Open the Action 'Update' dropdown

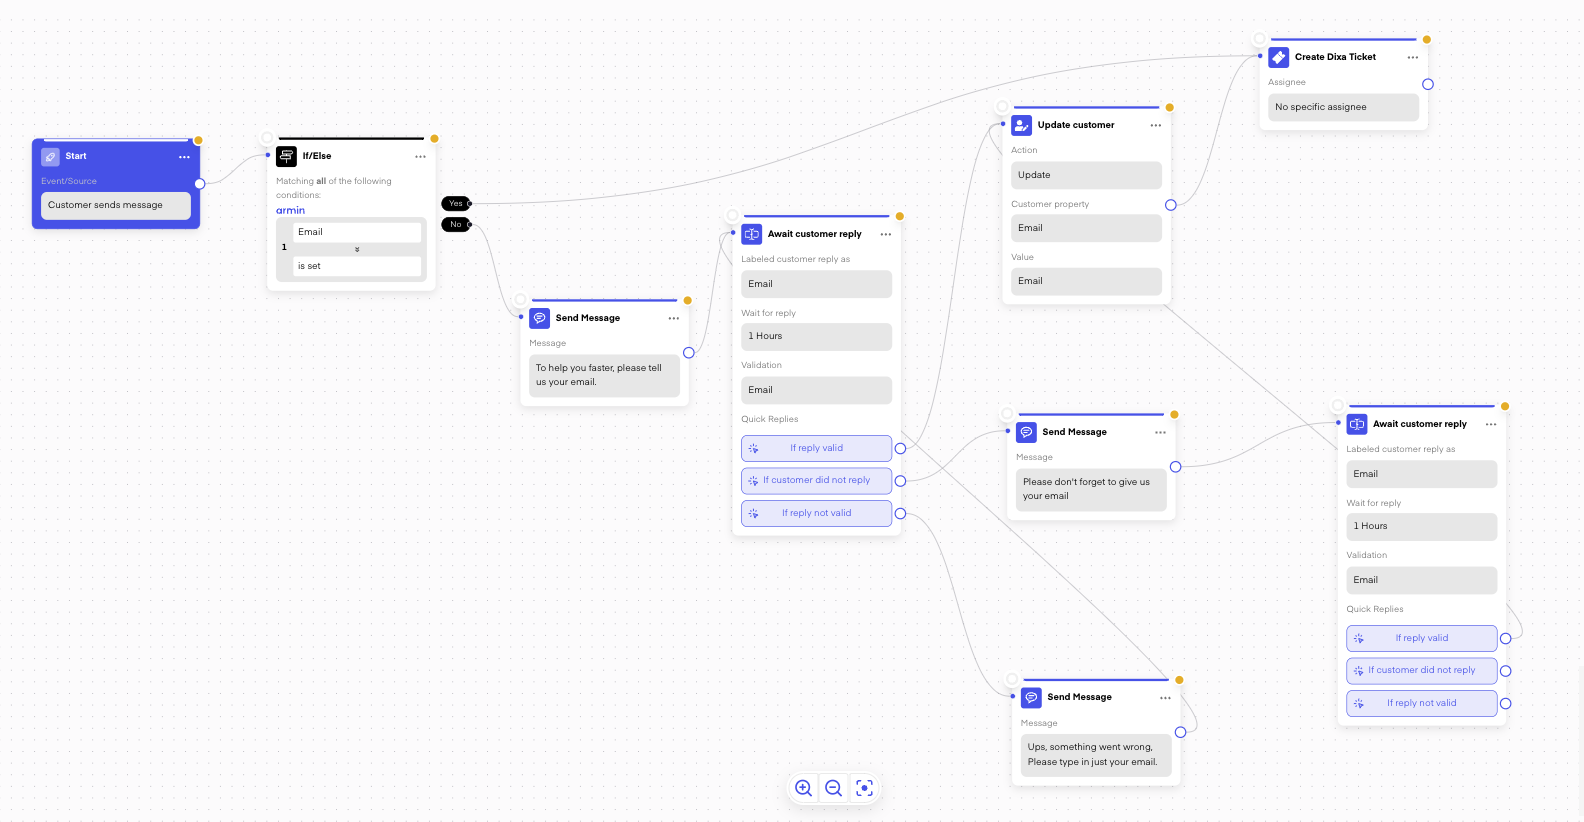1086,175
